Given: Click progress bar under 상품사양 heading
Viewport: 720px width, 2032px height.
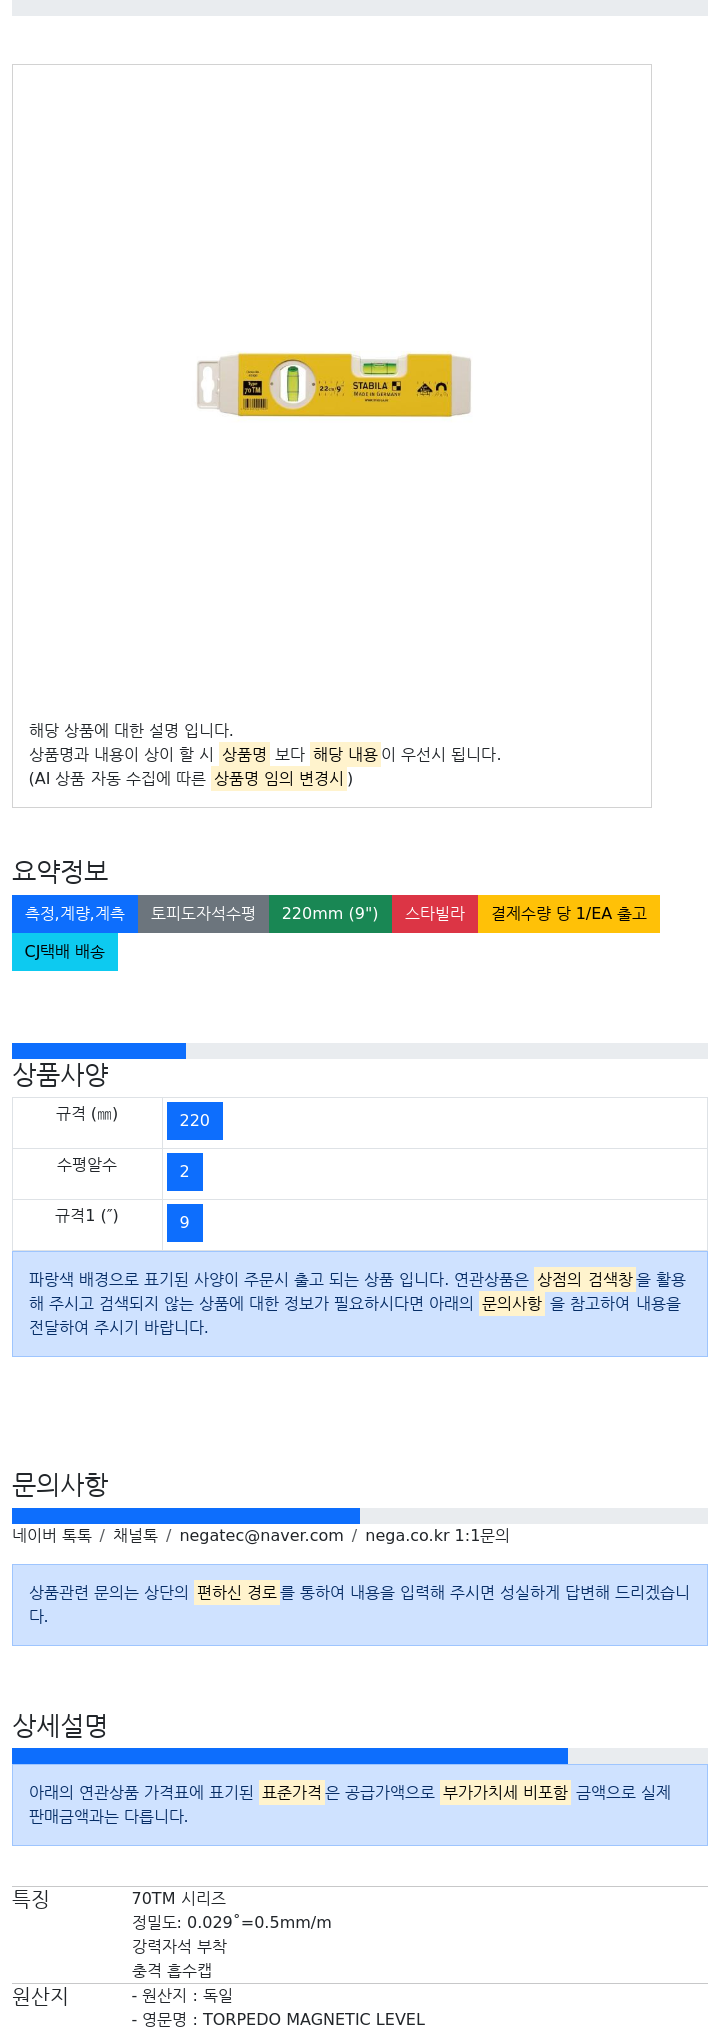Looking at the screenshot, I should click(360, 1051).
